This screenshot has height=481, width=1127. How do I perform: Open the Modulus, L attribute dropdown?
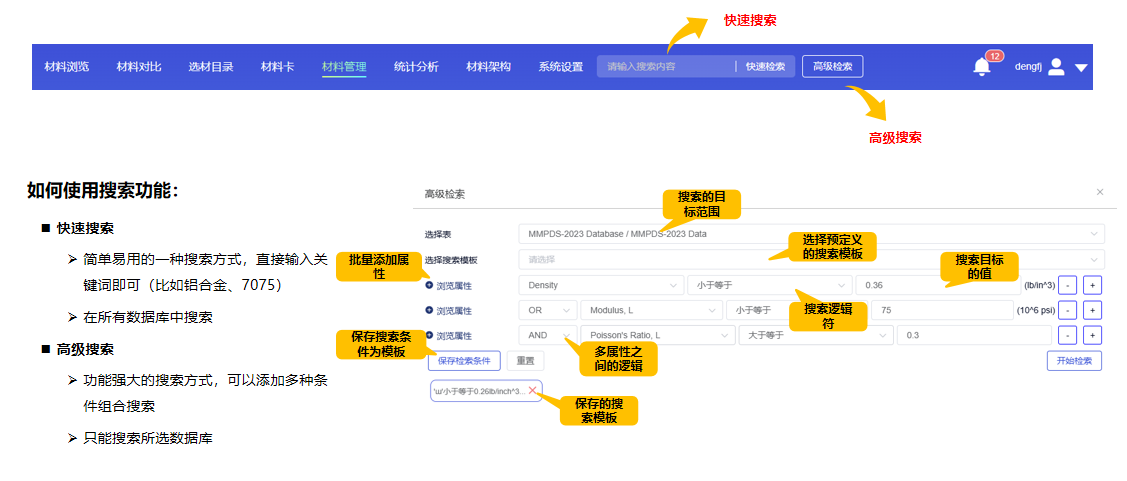click(651, 311)
